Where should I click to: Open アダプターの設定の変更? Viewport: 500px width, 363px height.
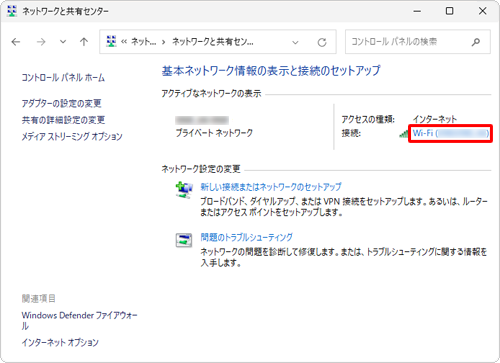[61, 103]
